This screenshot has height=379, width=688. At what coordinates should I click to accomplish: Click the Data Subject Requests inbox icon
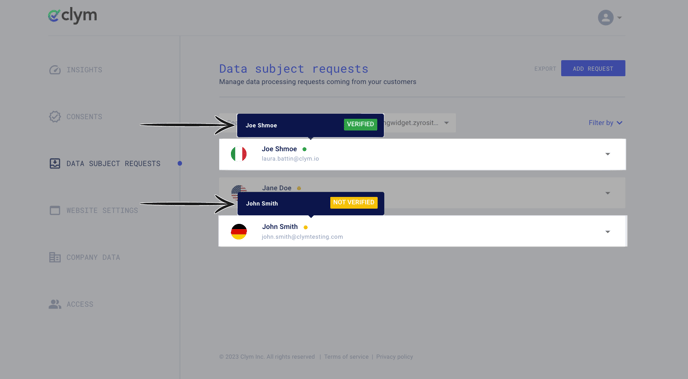coord(55,164)
